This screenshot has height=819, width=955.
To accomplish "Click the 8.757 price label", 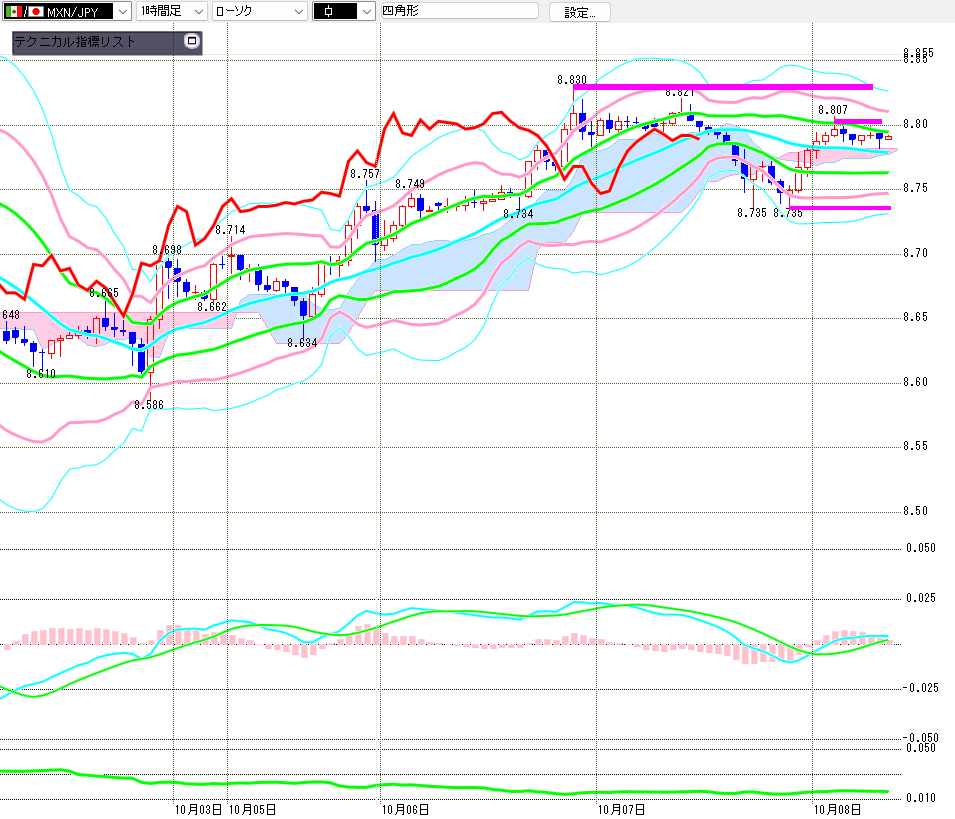I will click(365, 174).
